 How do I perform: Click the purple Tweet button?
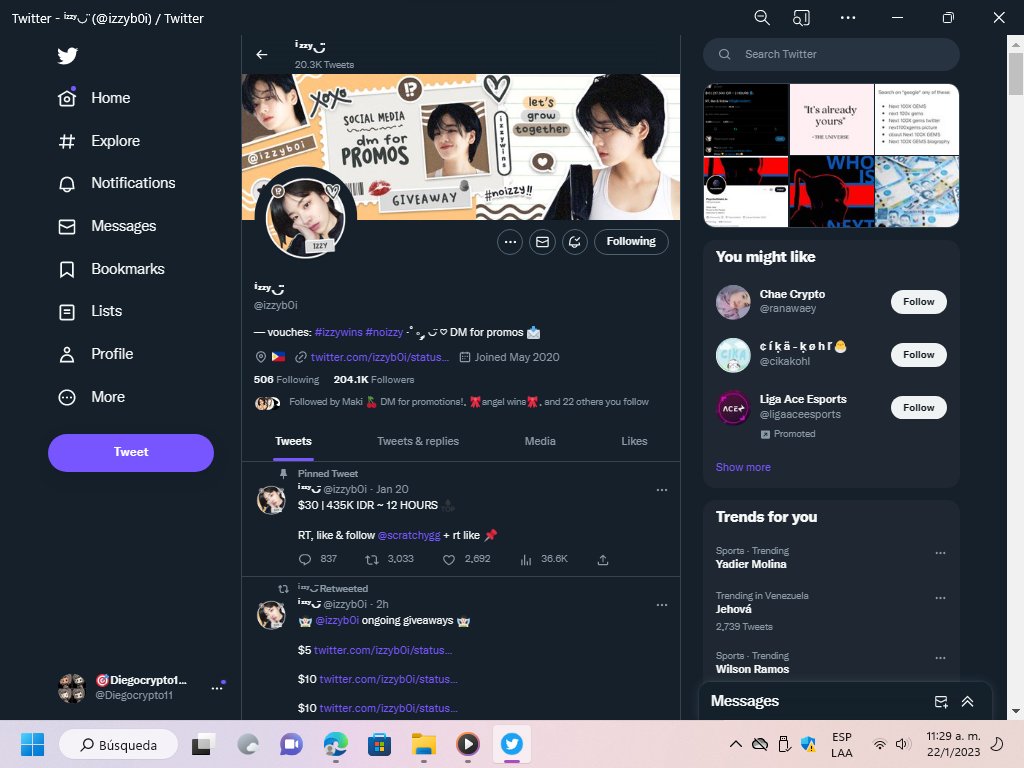tap(131, 453)
